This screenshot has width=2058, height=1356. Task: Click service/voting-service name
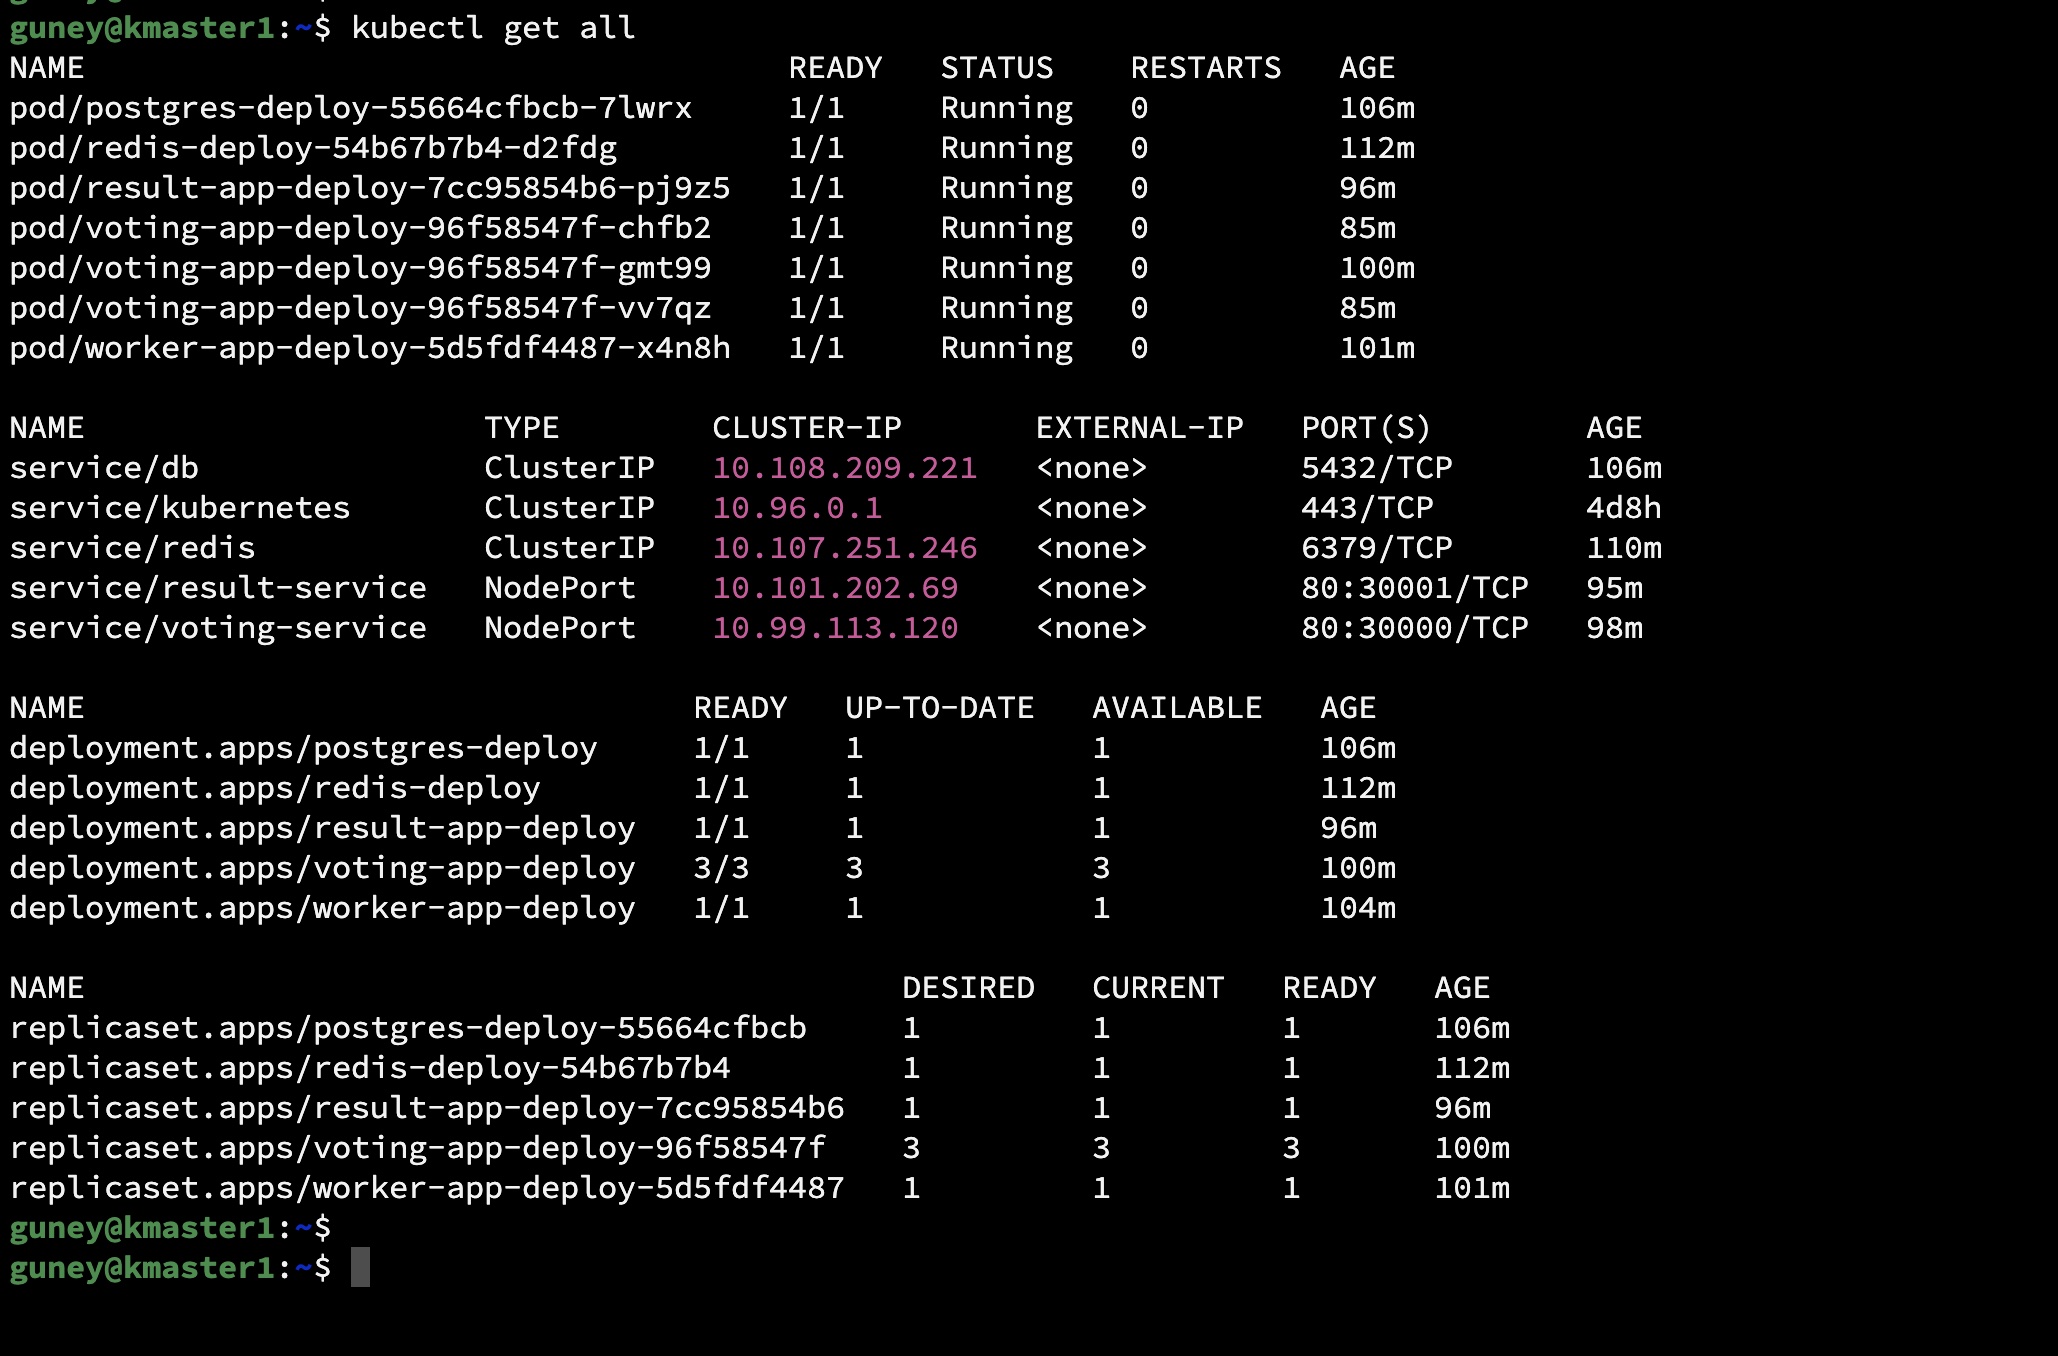(218, 628)
